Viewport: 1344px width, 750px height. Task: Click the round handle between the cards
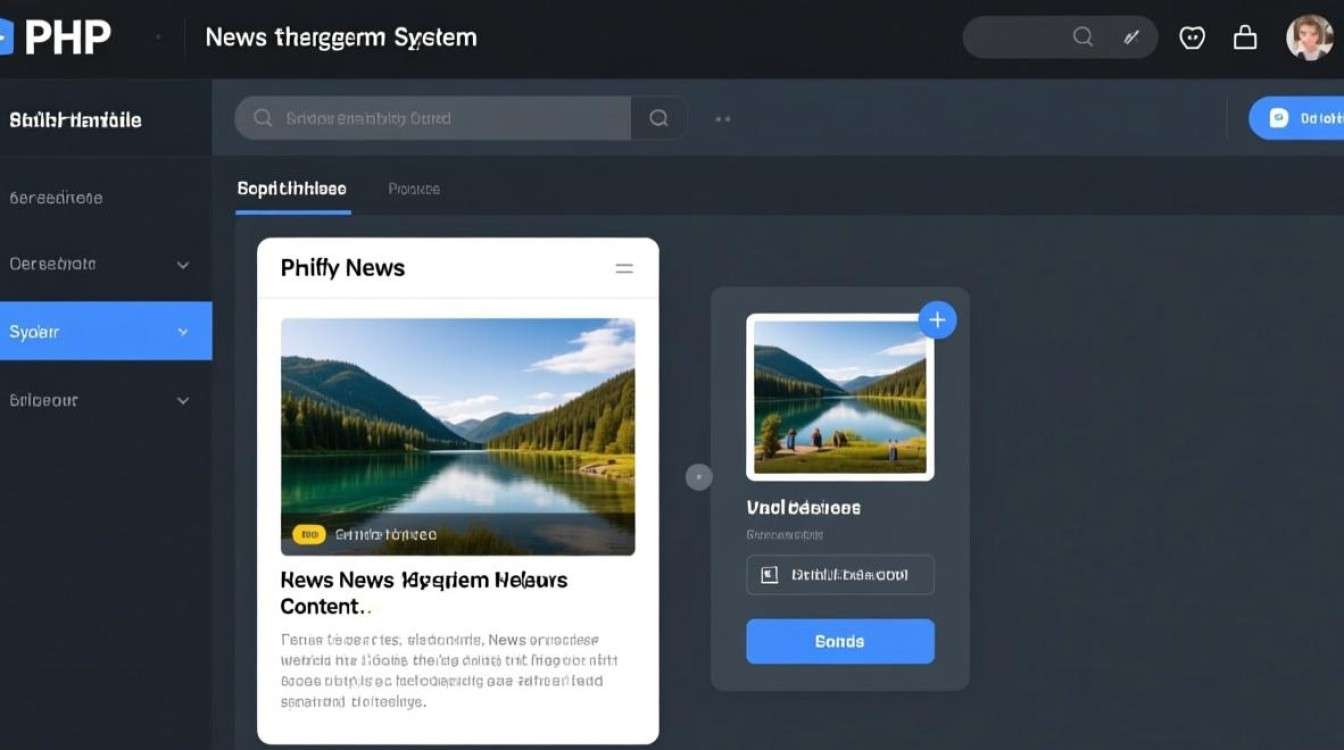pyautogui.click(x=698, y=477)
